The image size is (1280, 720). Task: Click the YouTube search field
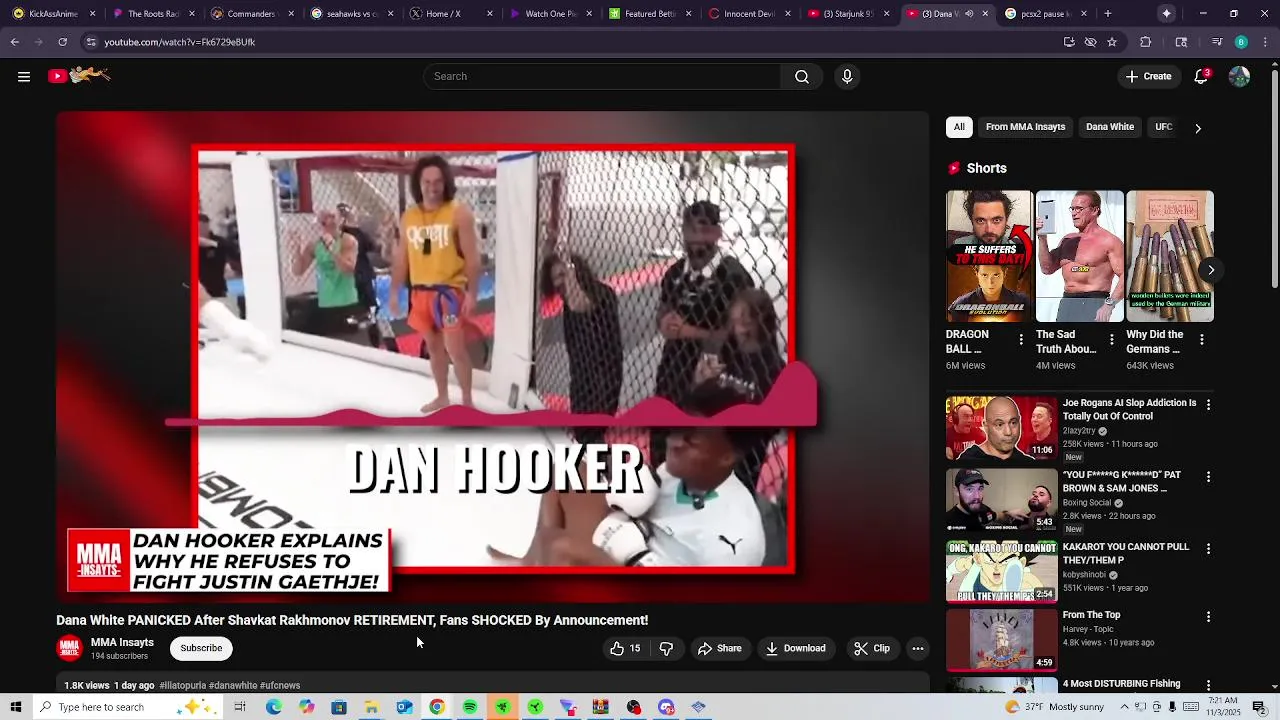pyautogui.click(x=603, y=77)
